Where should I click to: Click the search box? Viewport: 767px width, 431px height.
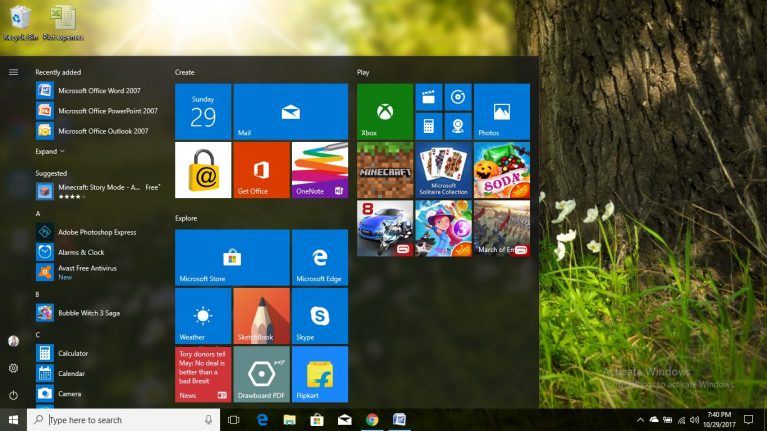click(x=123, y=420)
